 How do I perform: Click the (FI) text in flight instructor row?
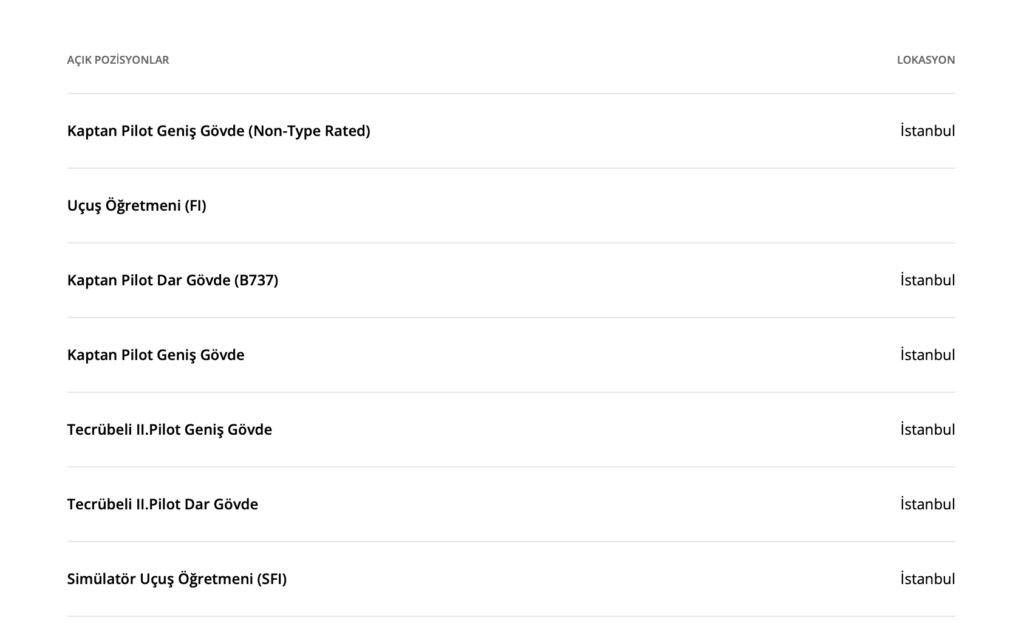click(x=195, y=205)
